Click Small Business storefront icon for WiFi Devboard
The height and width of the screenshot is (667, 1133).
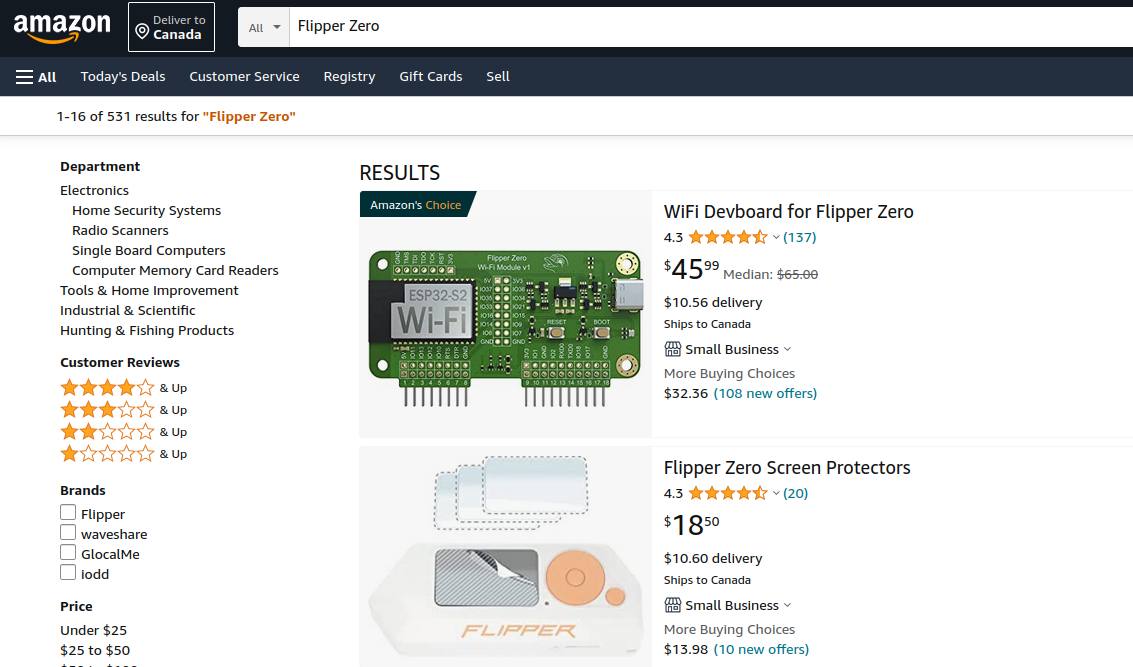click(673, 349)
